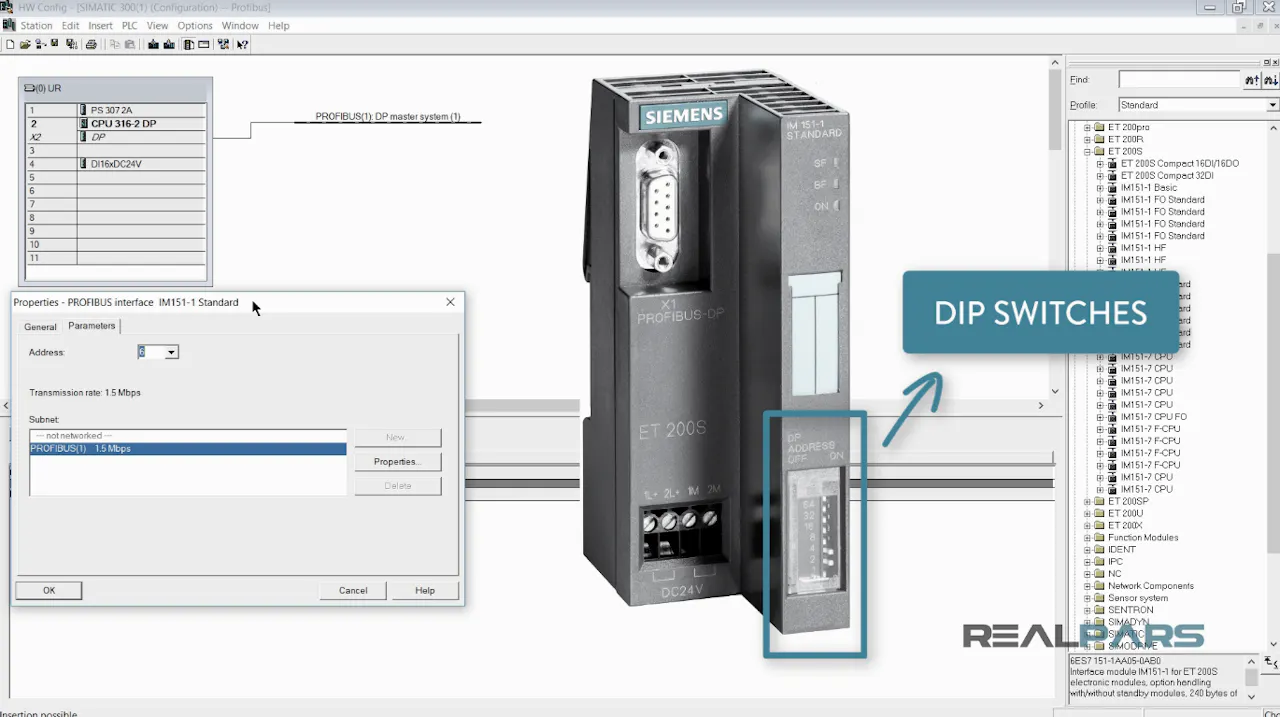Click the IM151-1 Basic module icon
This screenshot has width=1280, height=717.
1112,188
